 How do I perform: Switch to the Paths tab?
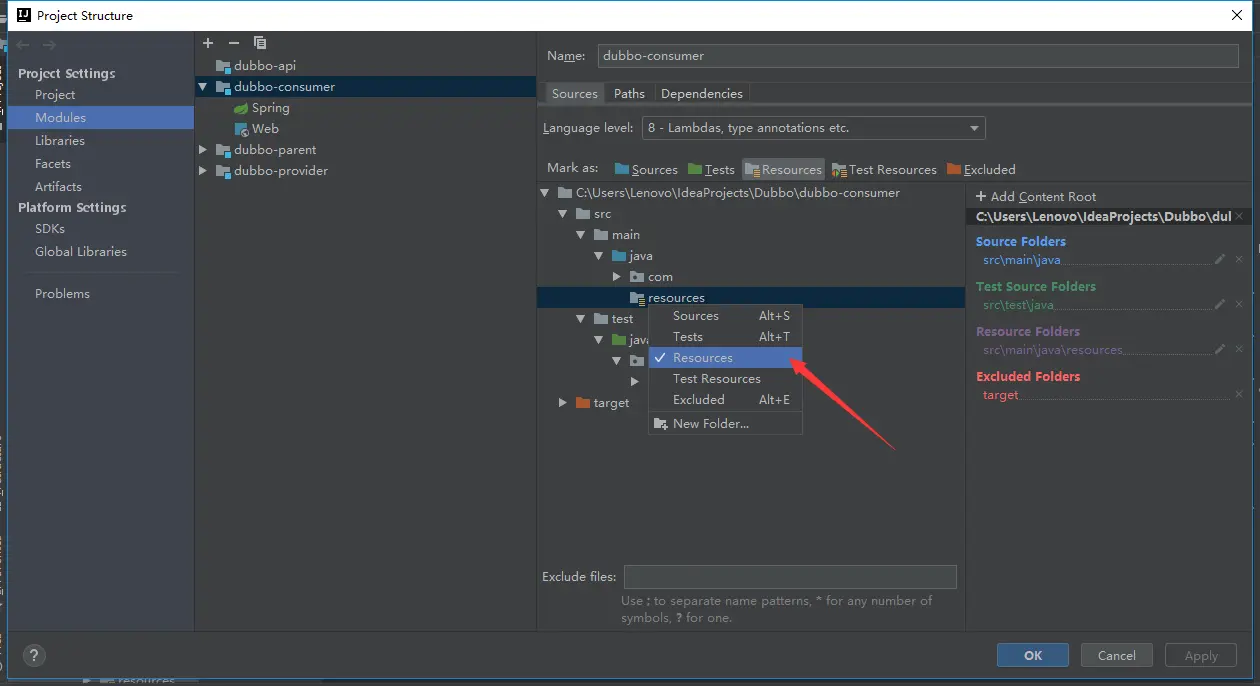pos(630,94)
